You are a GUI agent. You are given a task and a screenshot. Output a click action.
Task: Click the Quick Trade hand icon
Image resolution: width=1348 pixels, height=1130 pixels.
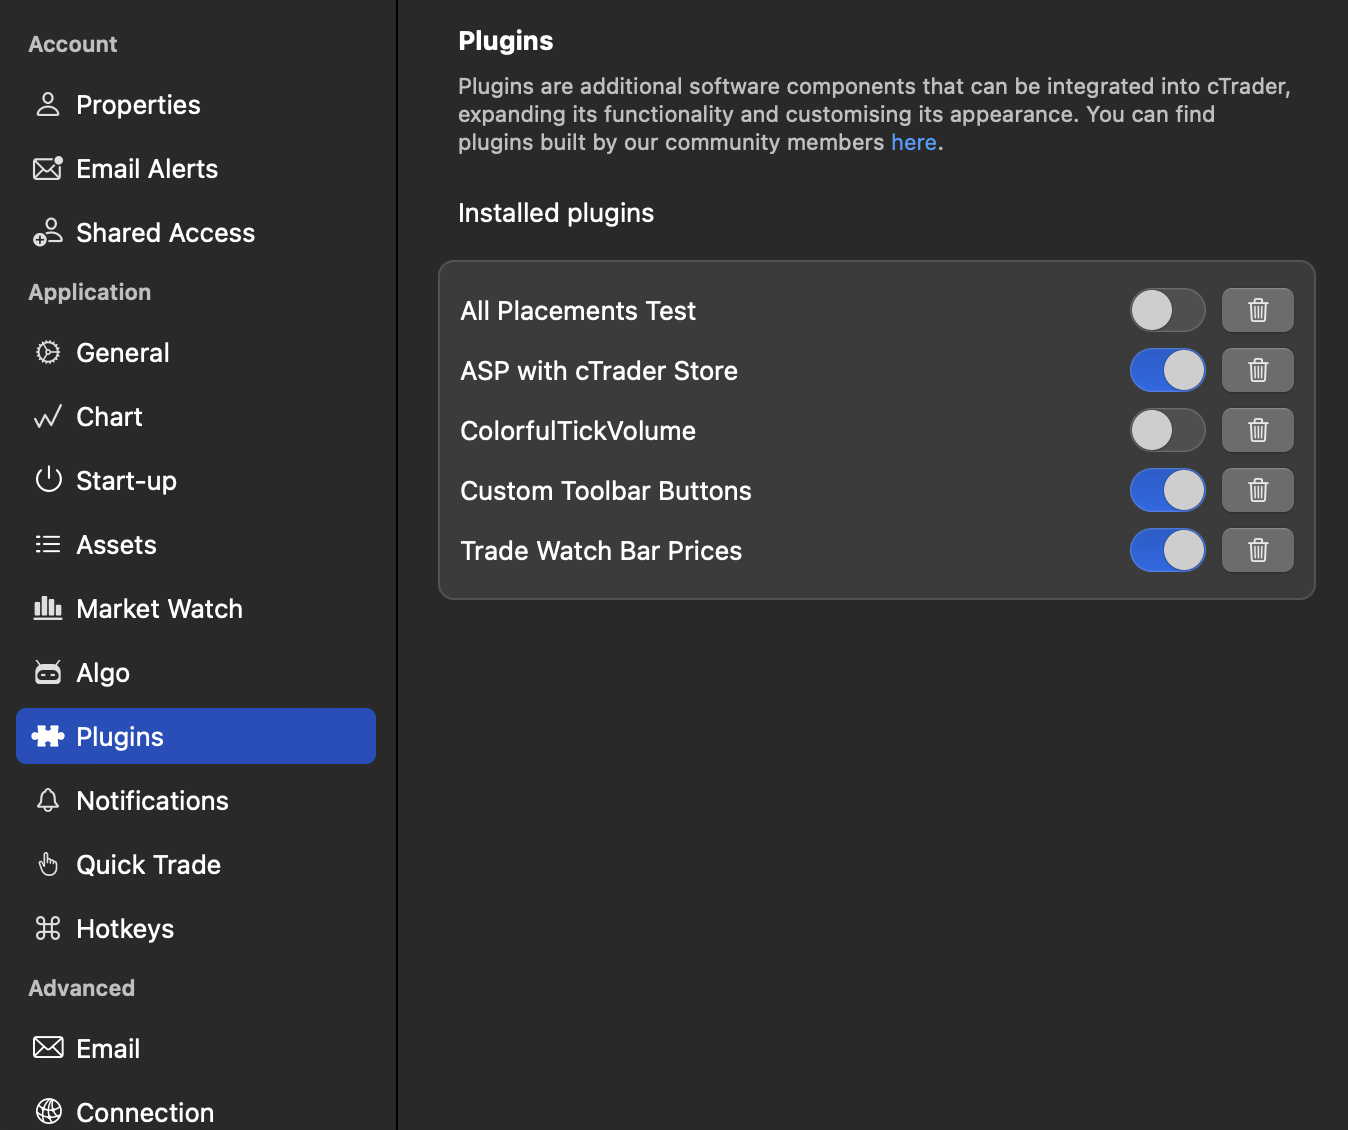(47, 864)
